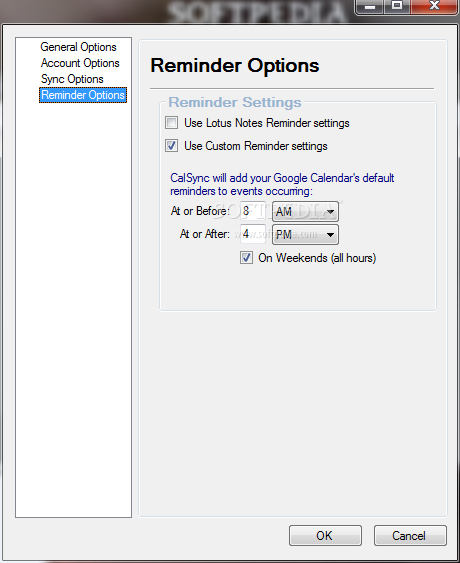Click the Use Custom Reminder settings label
The width and height of the screenshot is (460, 563).
(x=256, y=146)
